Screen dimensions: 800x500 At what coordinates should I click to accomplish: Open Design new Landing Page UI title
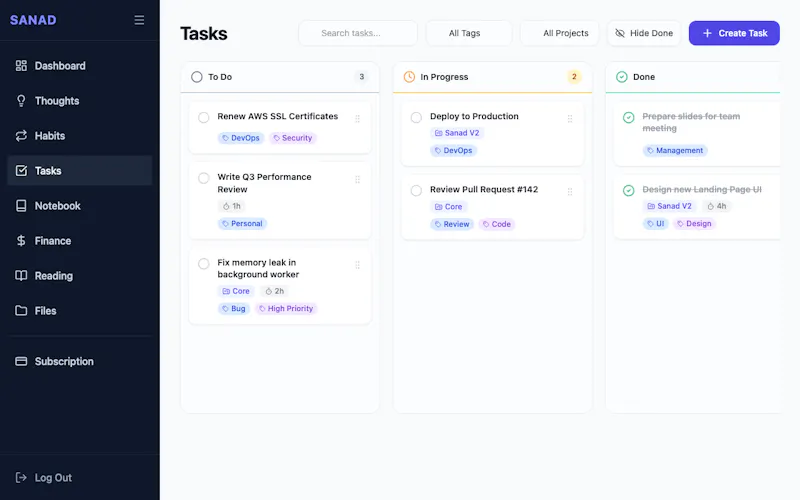702,189
